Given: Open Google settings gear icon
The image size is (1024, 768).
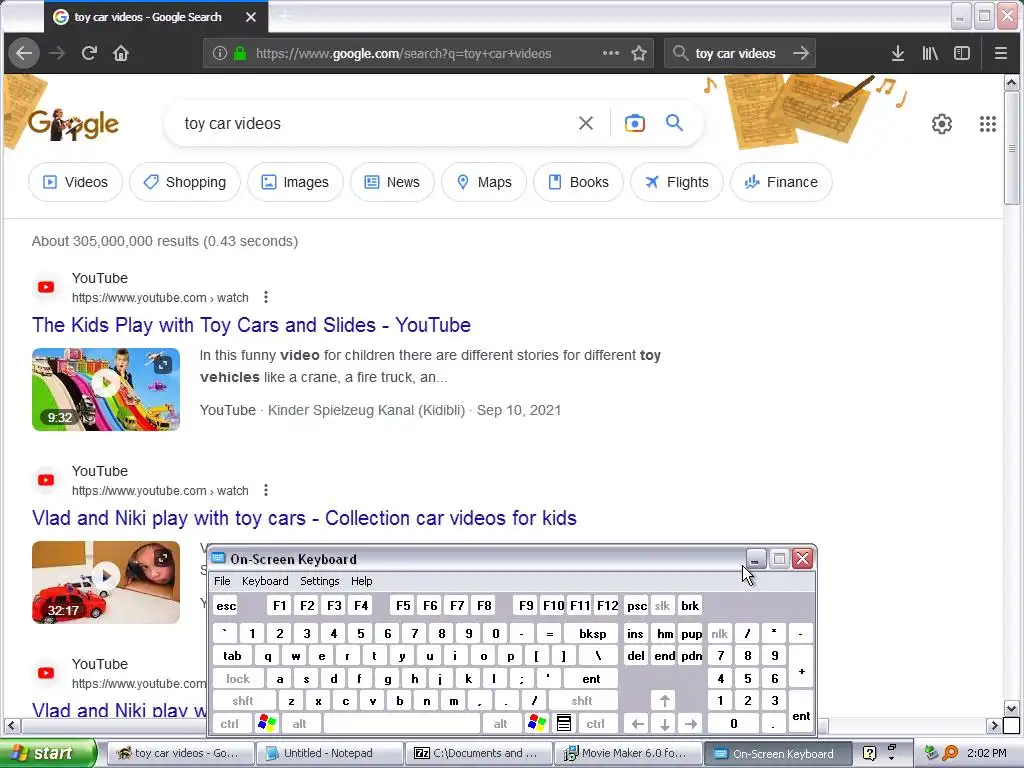Looking at the screenshot, I should pos(942,123).
